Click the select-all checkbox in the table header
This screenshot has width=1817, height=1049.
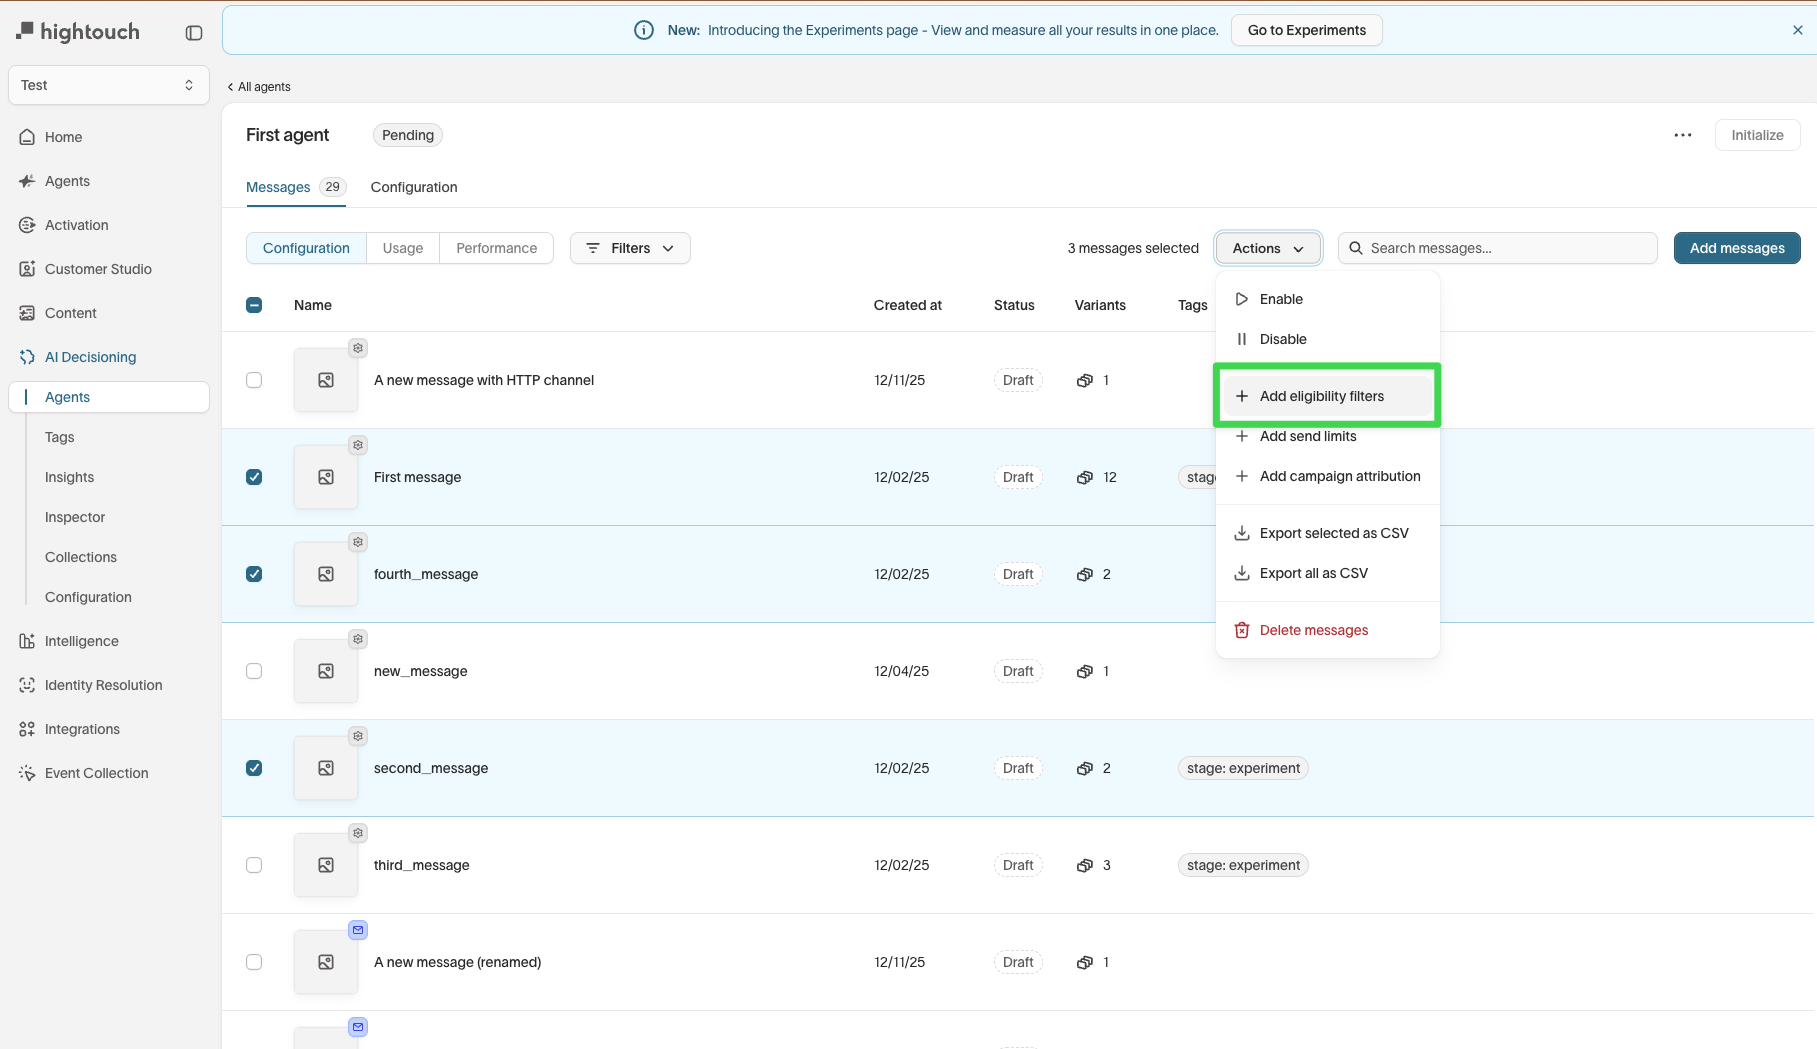(254, 305)
